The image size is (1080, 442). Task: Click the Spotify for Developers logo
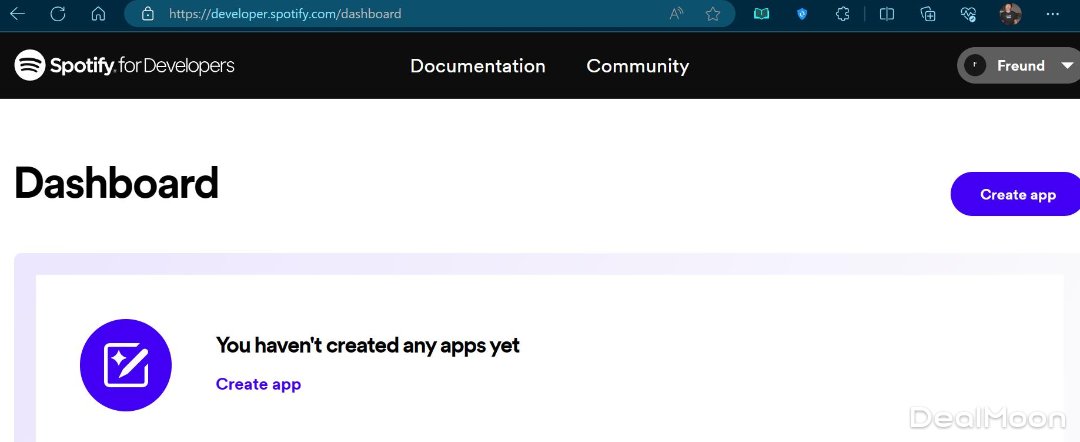[x=125, y=66]
